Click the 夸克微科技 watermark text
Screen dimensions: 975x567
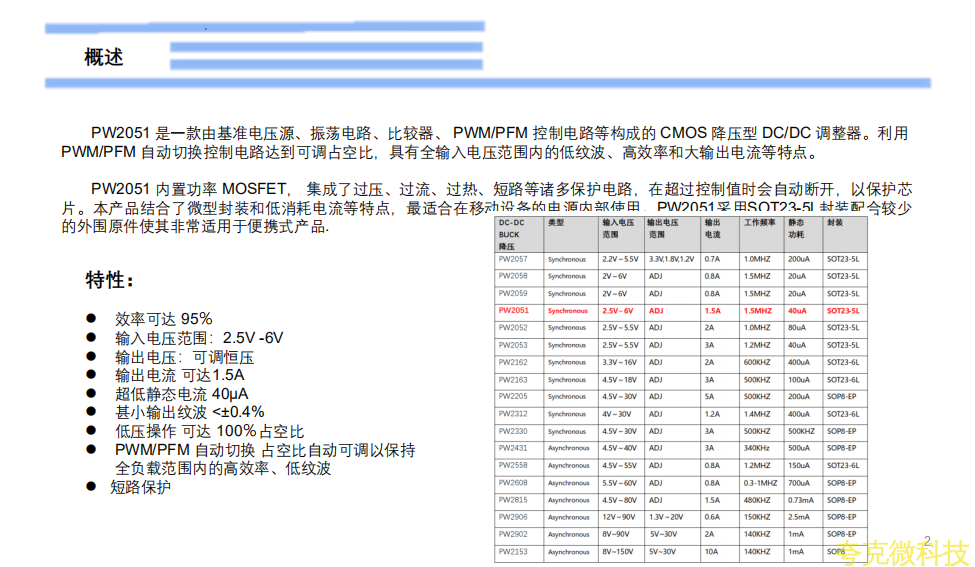point(905,551)
